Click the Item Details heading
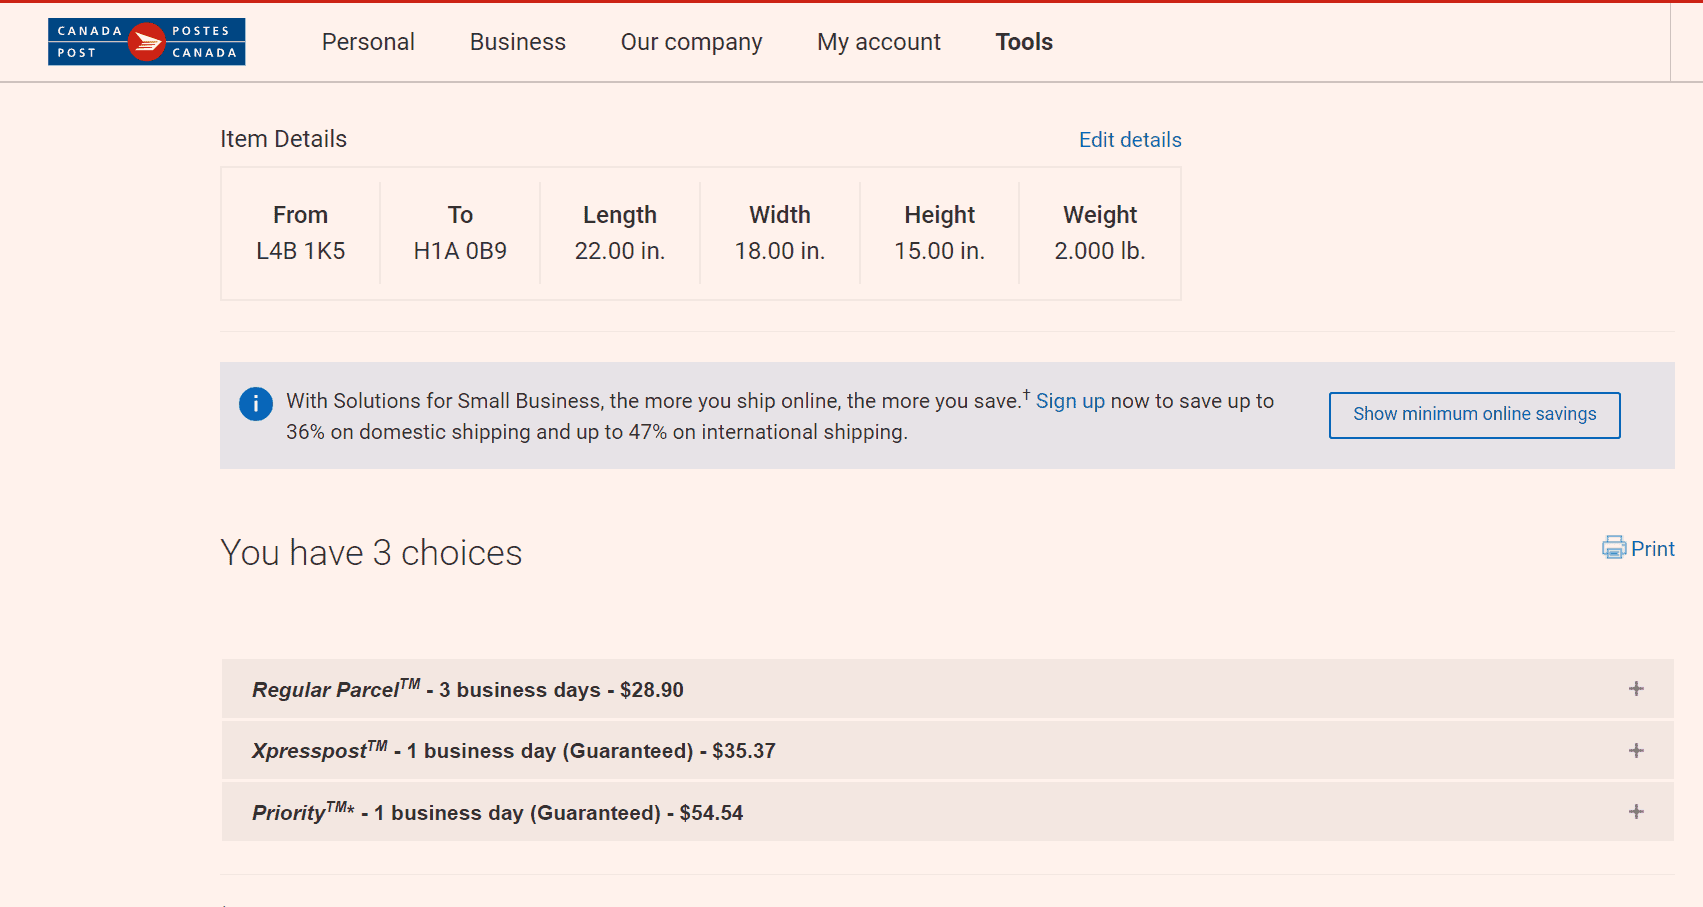Image resolution: width=1703 pixels, height=907 pixels. point(283,139)
